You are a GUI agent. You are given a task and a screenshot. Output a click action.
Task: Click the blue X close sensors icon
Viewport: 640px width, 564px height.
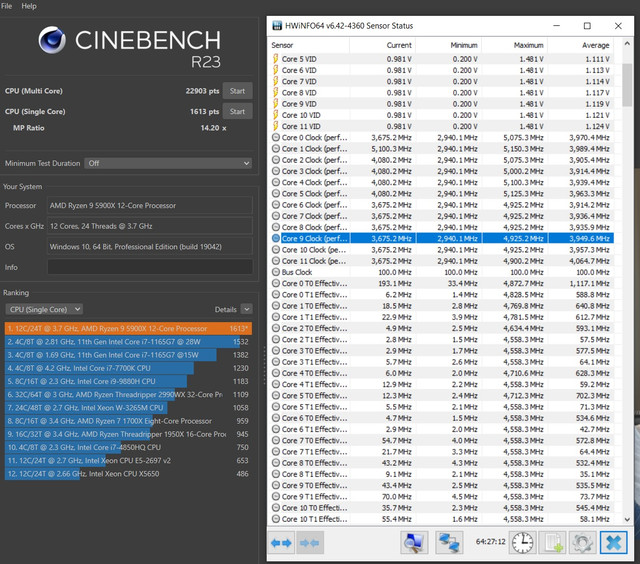tap(612, 542)
